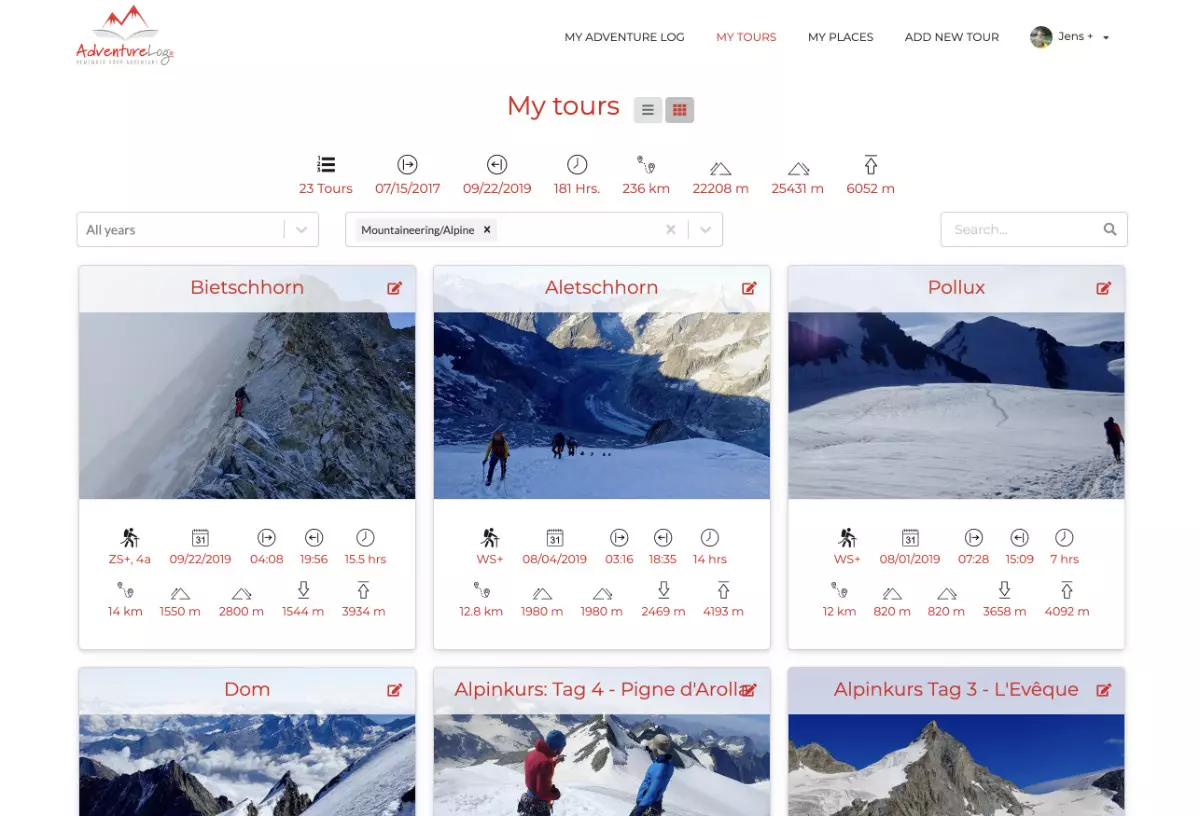Click the total hours clock icon
This screenshot has height=816, width=1200.
click(577, 165)
